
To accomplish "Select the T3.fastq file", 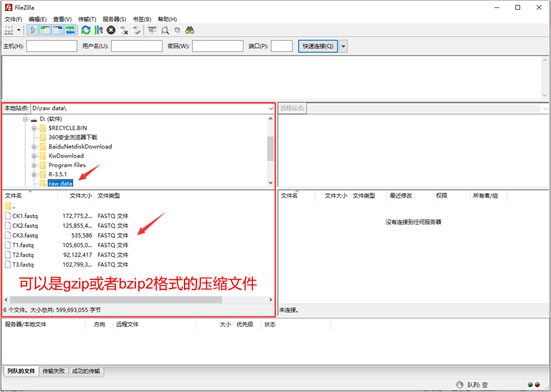I will pyautogui.click(x=23, y=264).
